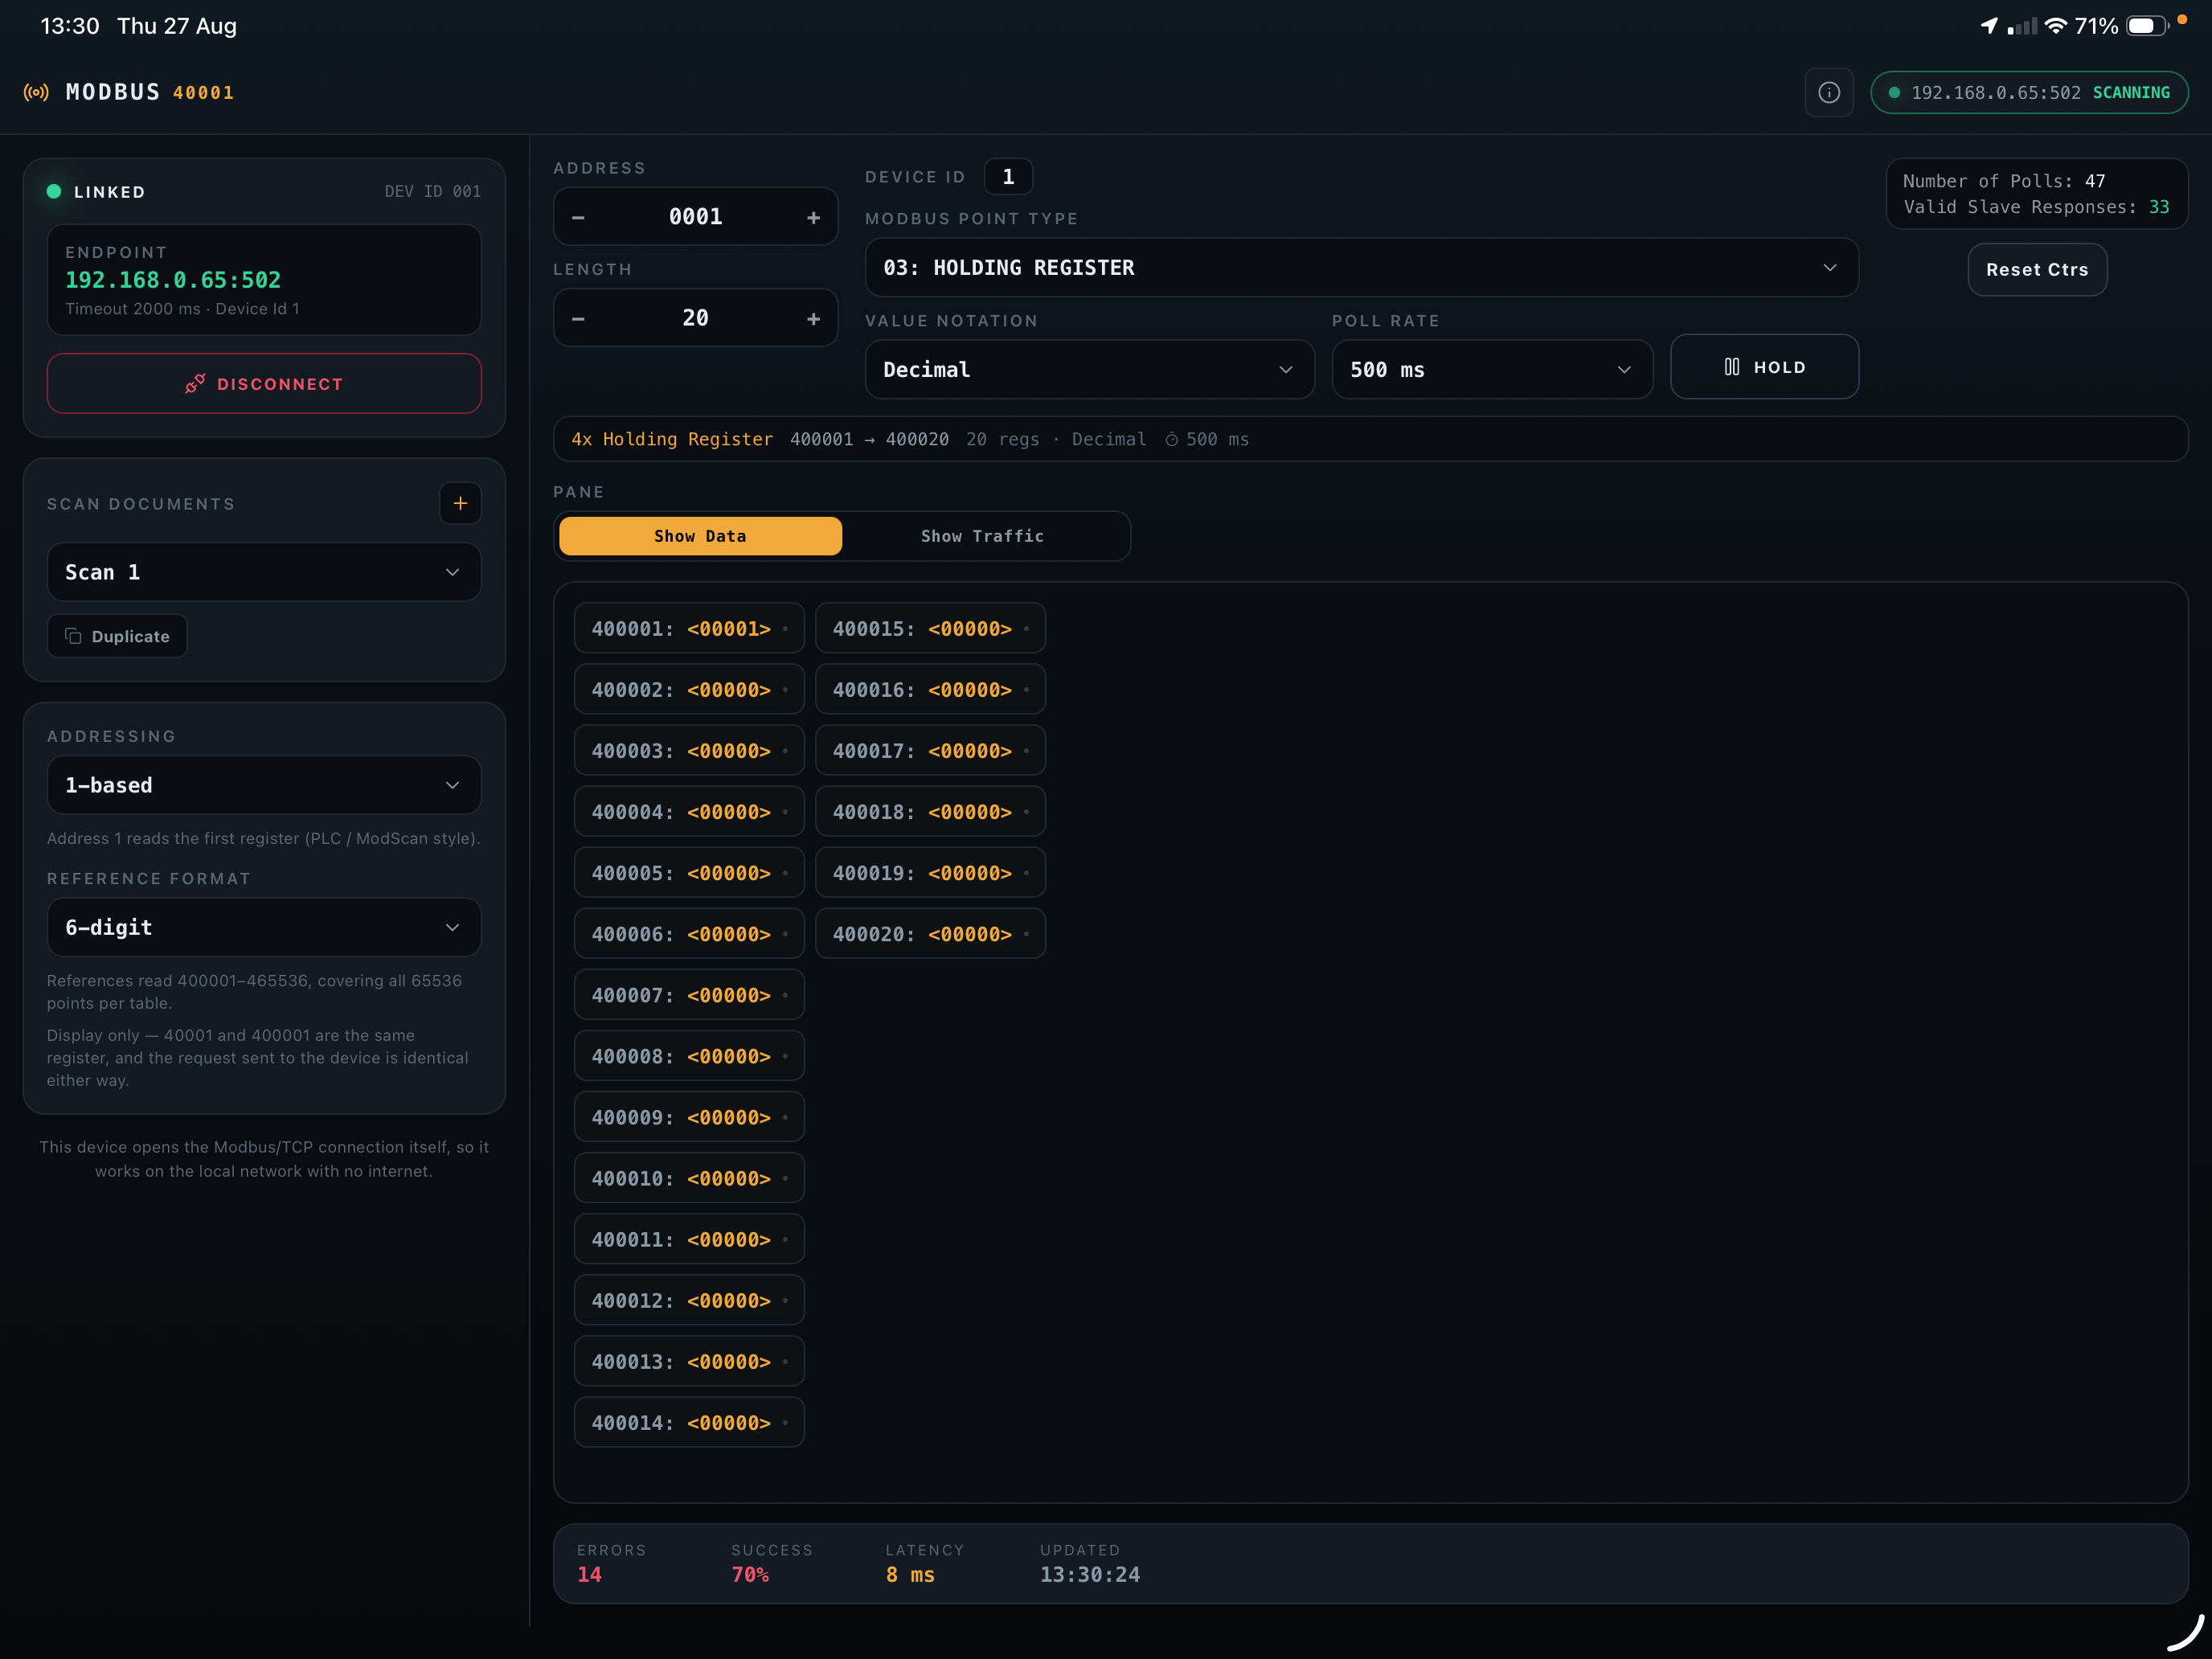
Task: Decrease length with the minus stepper
Action: 578,318
